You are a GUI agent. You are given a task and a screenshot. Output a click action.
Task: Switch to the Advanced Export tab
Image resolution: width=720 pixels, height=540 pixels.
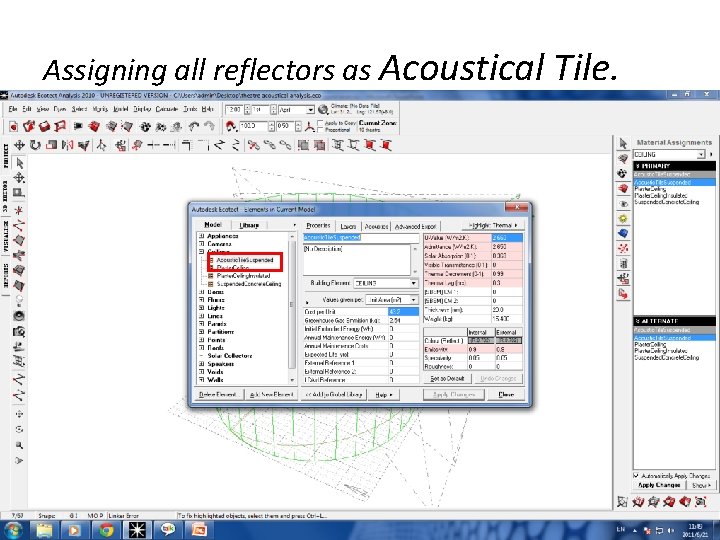(x=416, y=226)
